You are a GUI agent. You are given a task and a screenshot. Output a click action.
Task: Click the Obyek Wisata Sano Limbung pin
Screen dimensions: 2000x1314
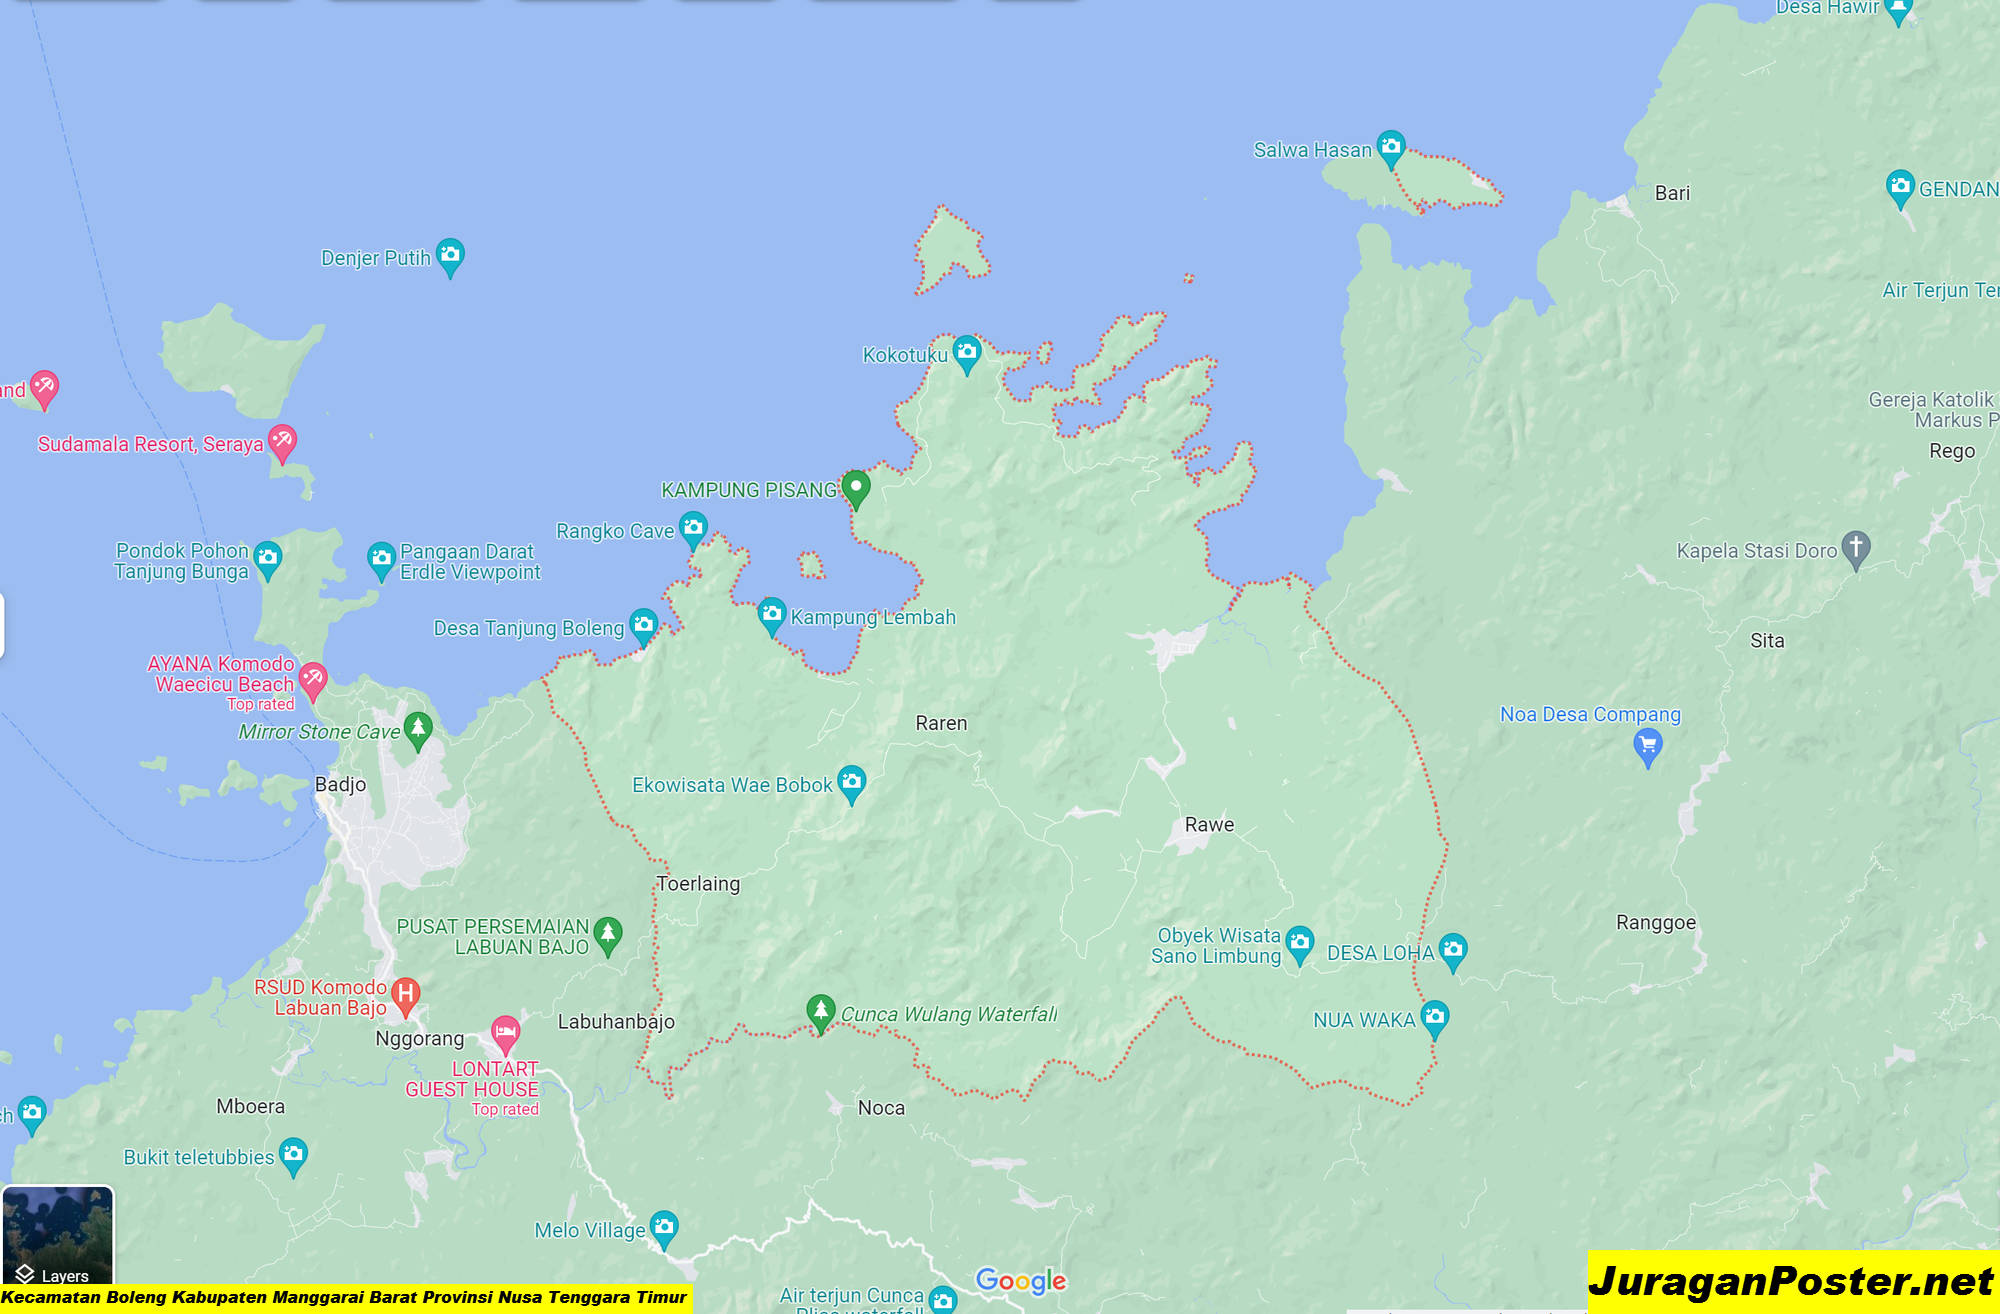click(x=1299, y=943)
